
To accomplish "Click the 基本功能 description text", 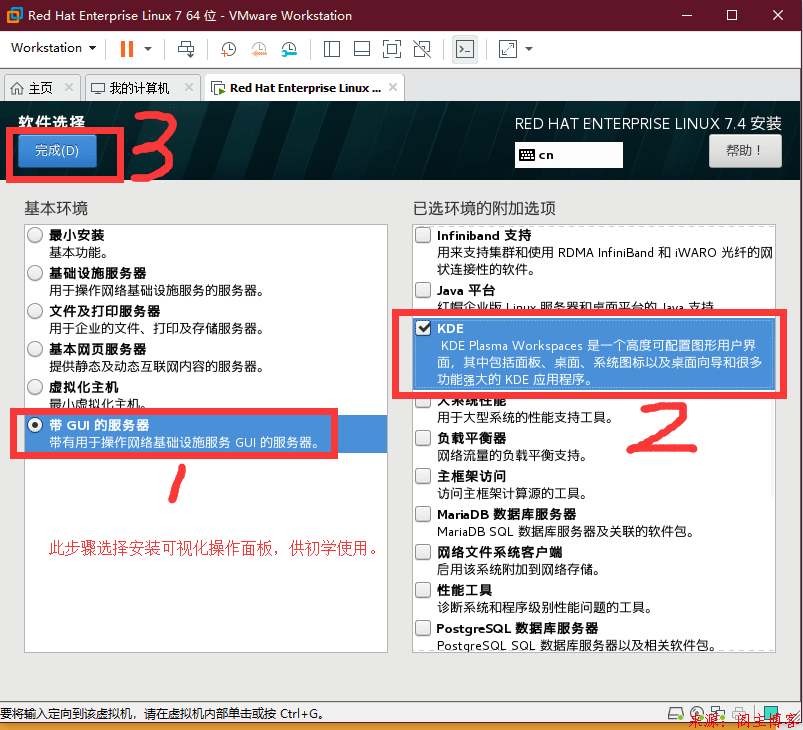I will click(78, 253).
